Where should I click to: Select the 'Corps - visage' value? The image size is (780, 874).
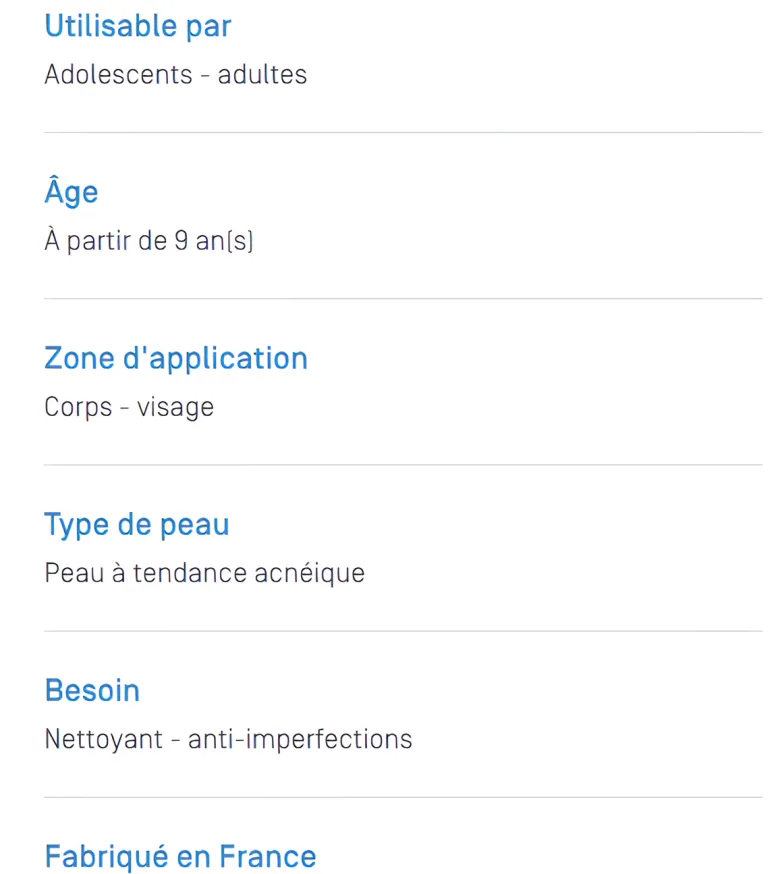[x=129, y=407]
